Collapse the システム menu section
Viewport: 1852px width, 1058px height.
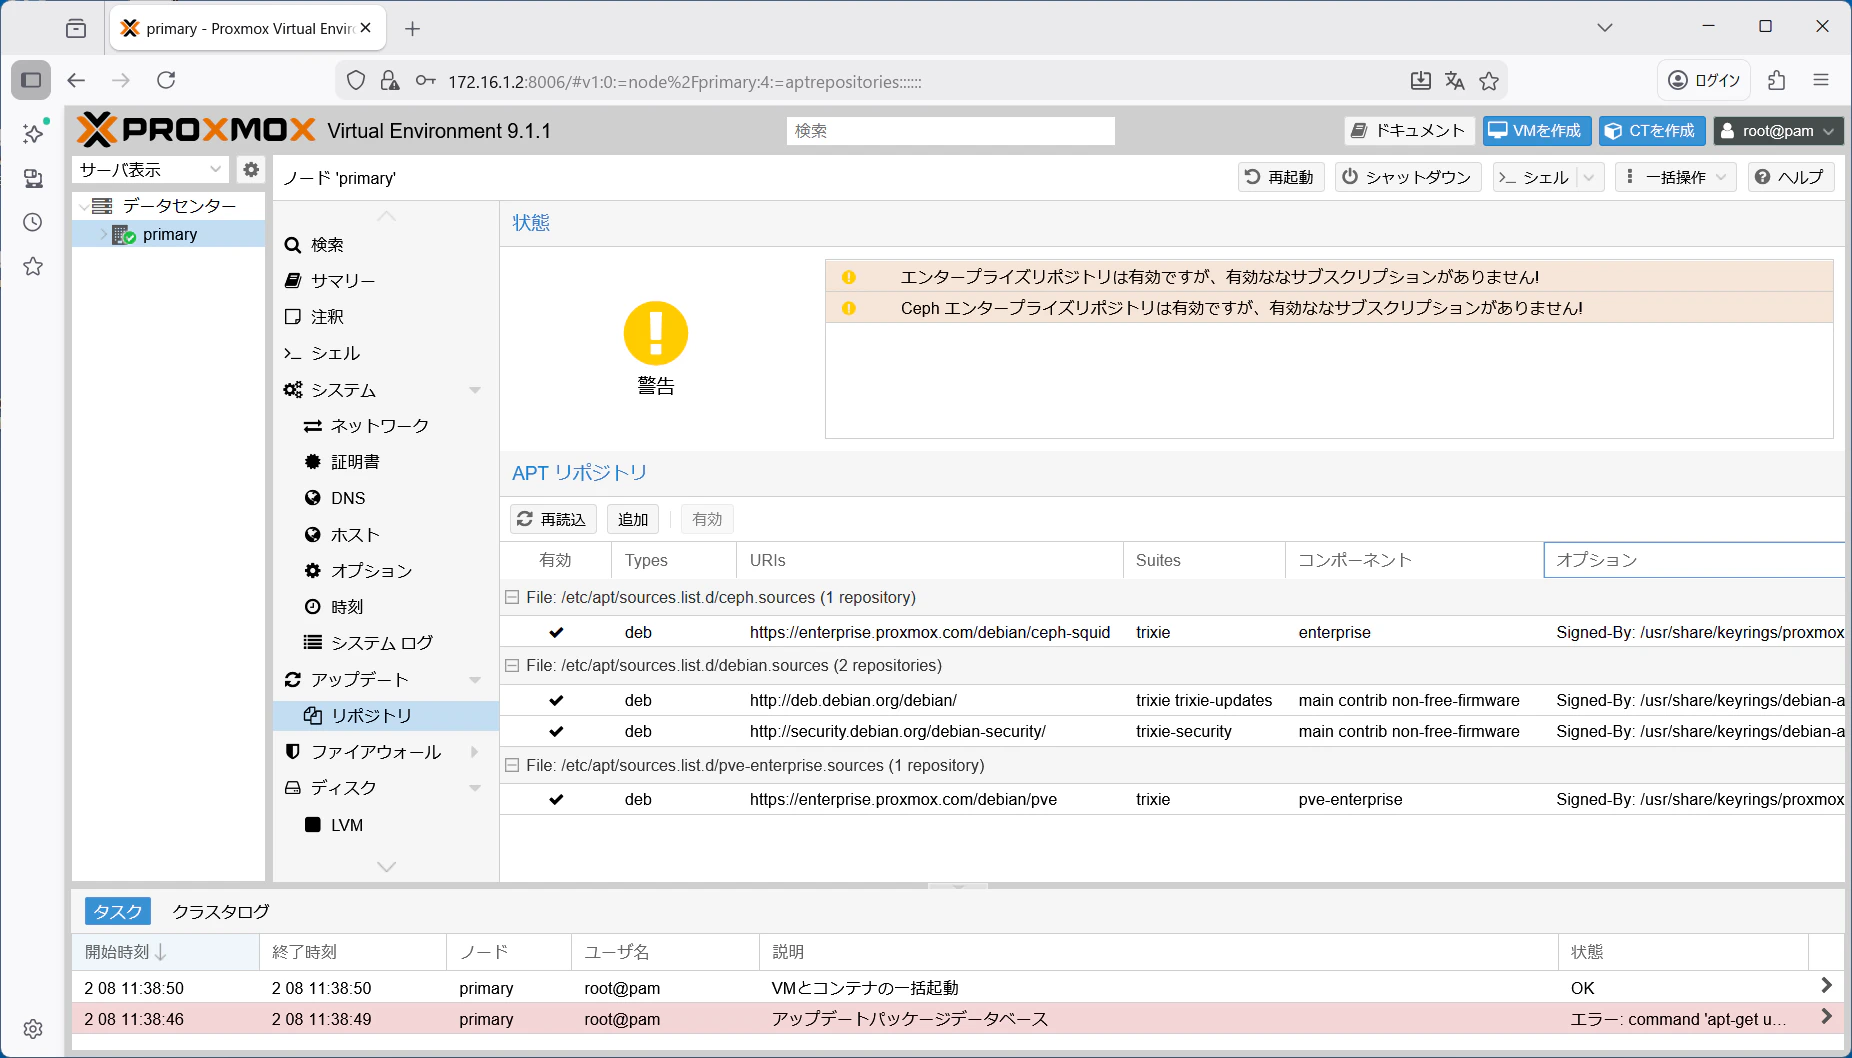[475, 390]
